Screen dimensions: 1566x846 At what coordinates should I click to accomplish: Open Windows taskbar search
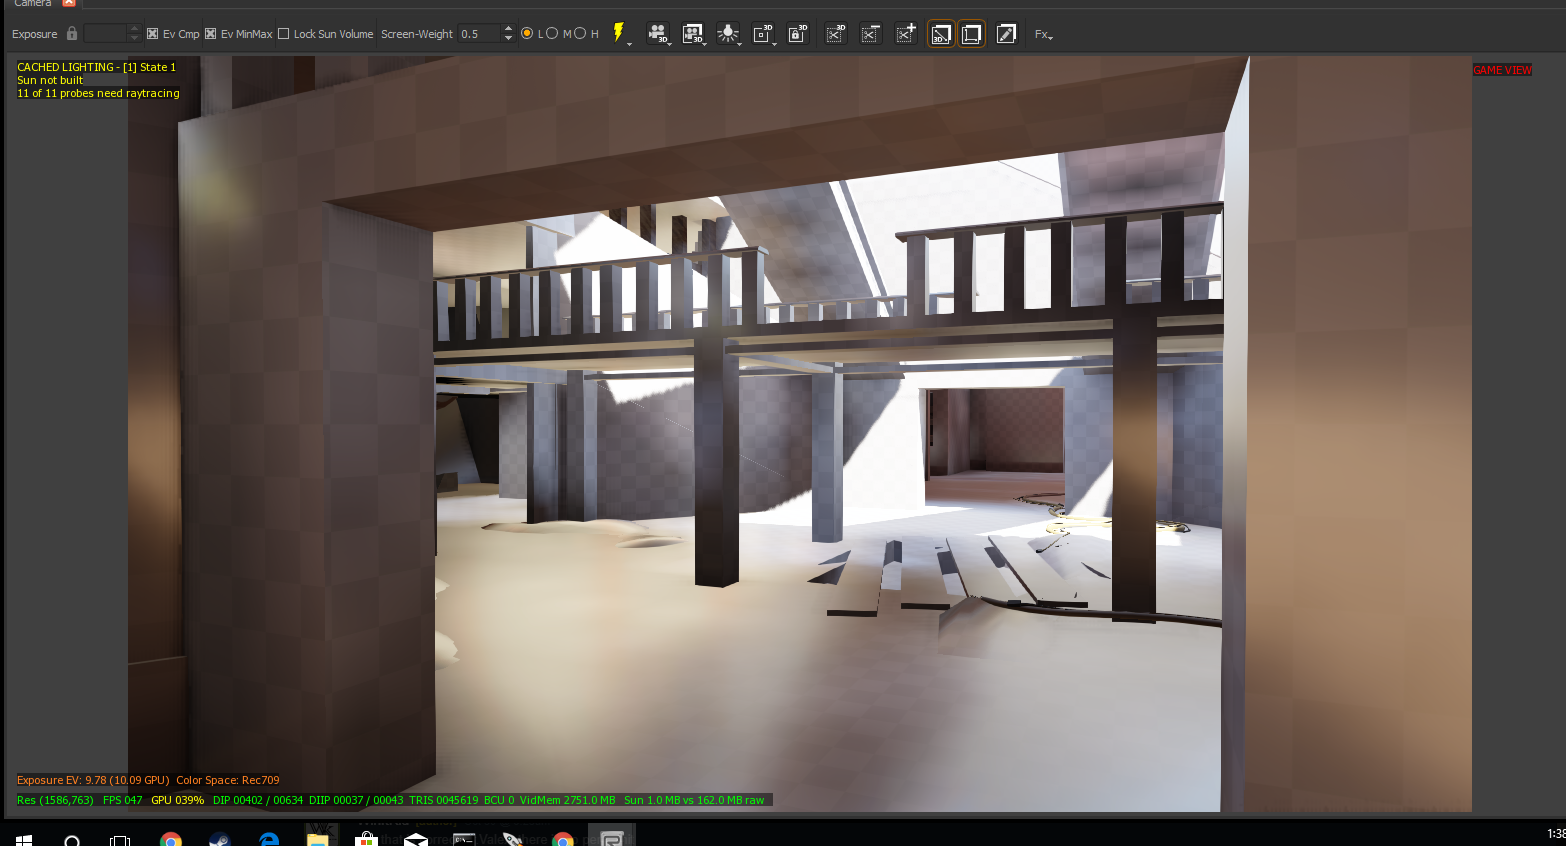(72, 838)
